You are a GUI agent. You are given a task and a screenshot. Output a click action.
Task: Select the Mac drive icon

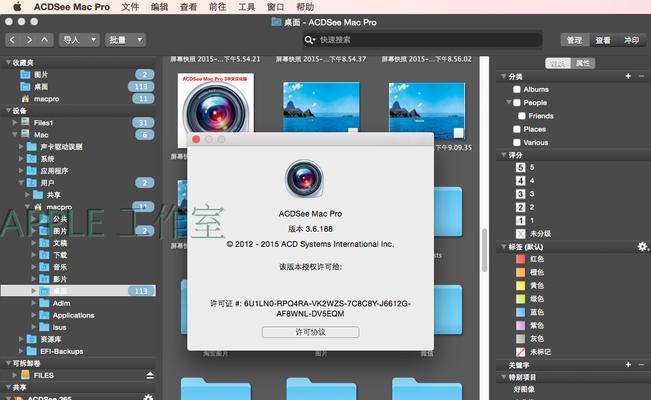[25, 135]
